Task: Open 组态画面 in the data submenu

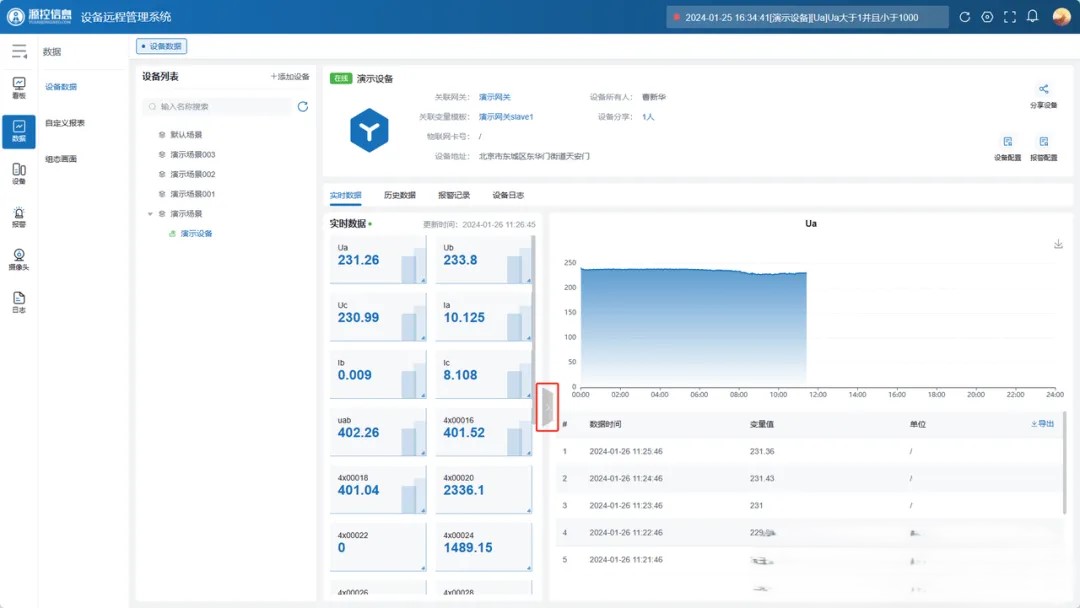Action: [x=61, y=159]
